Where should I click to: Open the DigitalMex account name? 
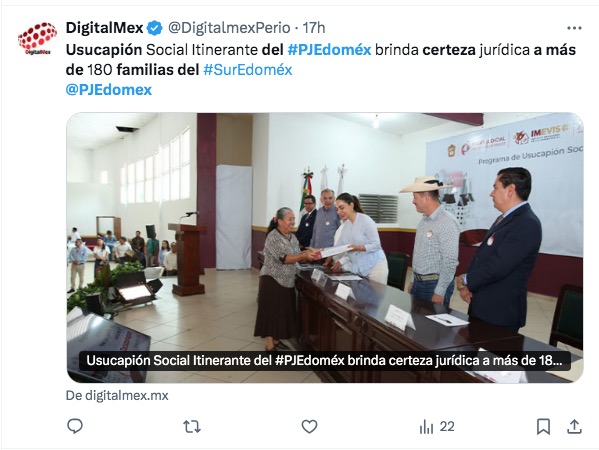[x=104, y=28]
